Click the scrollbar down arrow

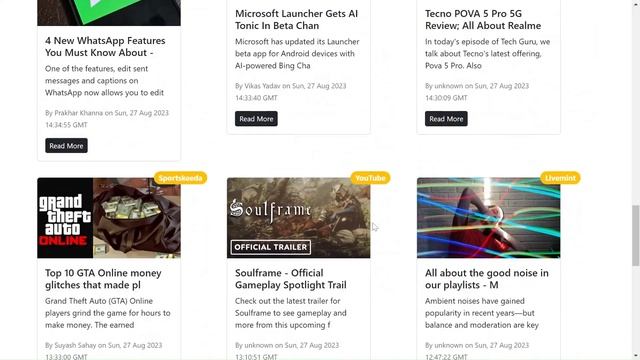coord(636,356)
